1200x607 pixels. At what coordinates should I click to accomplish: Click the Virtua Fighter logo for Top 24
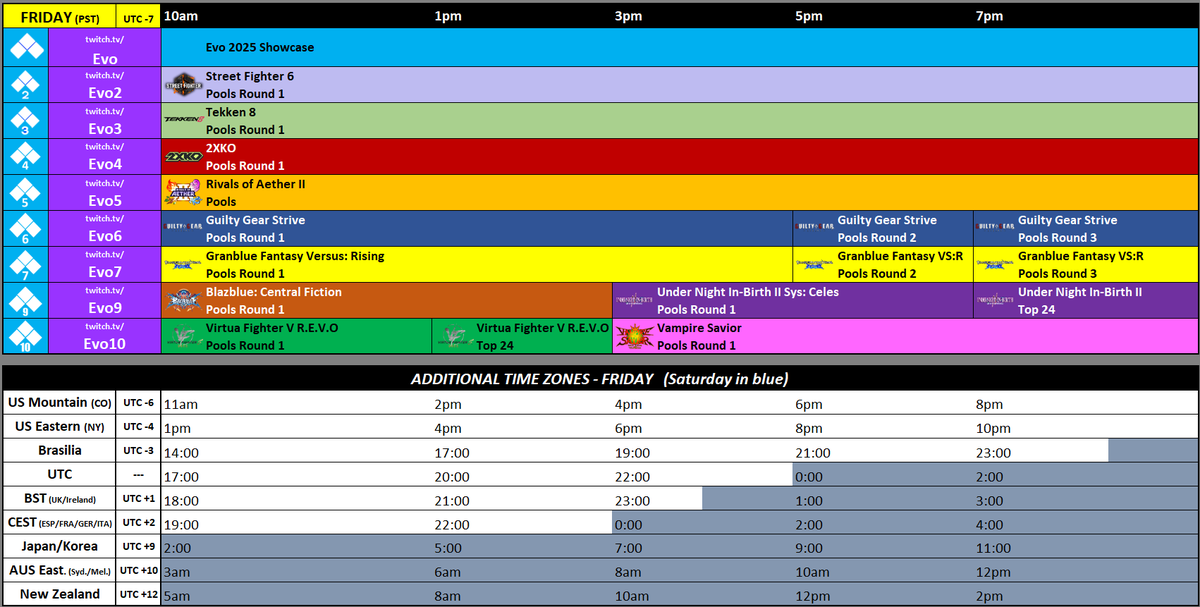pyautogui.click(x=453, y=337)
